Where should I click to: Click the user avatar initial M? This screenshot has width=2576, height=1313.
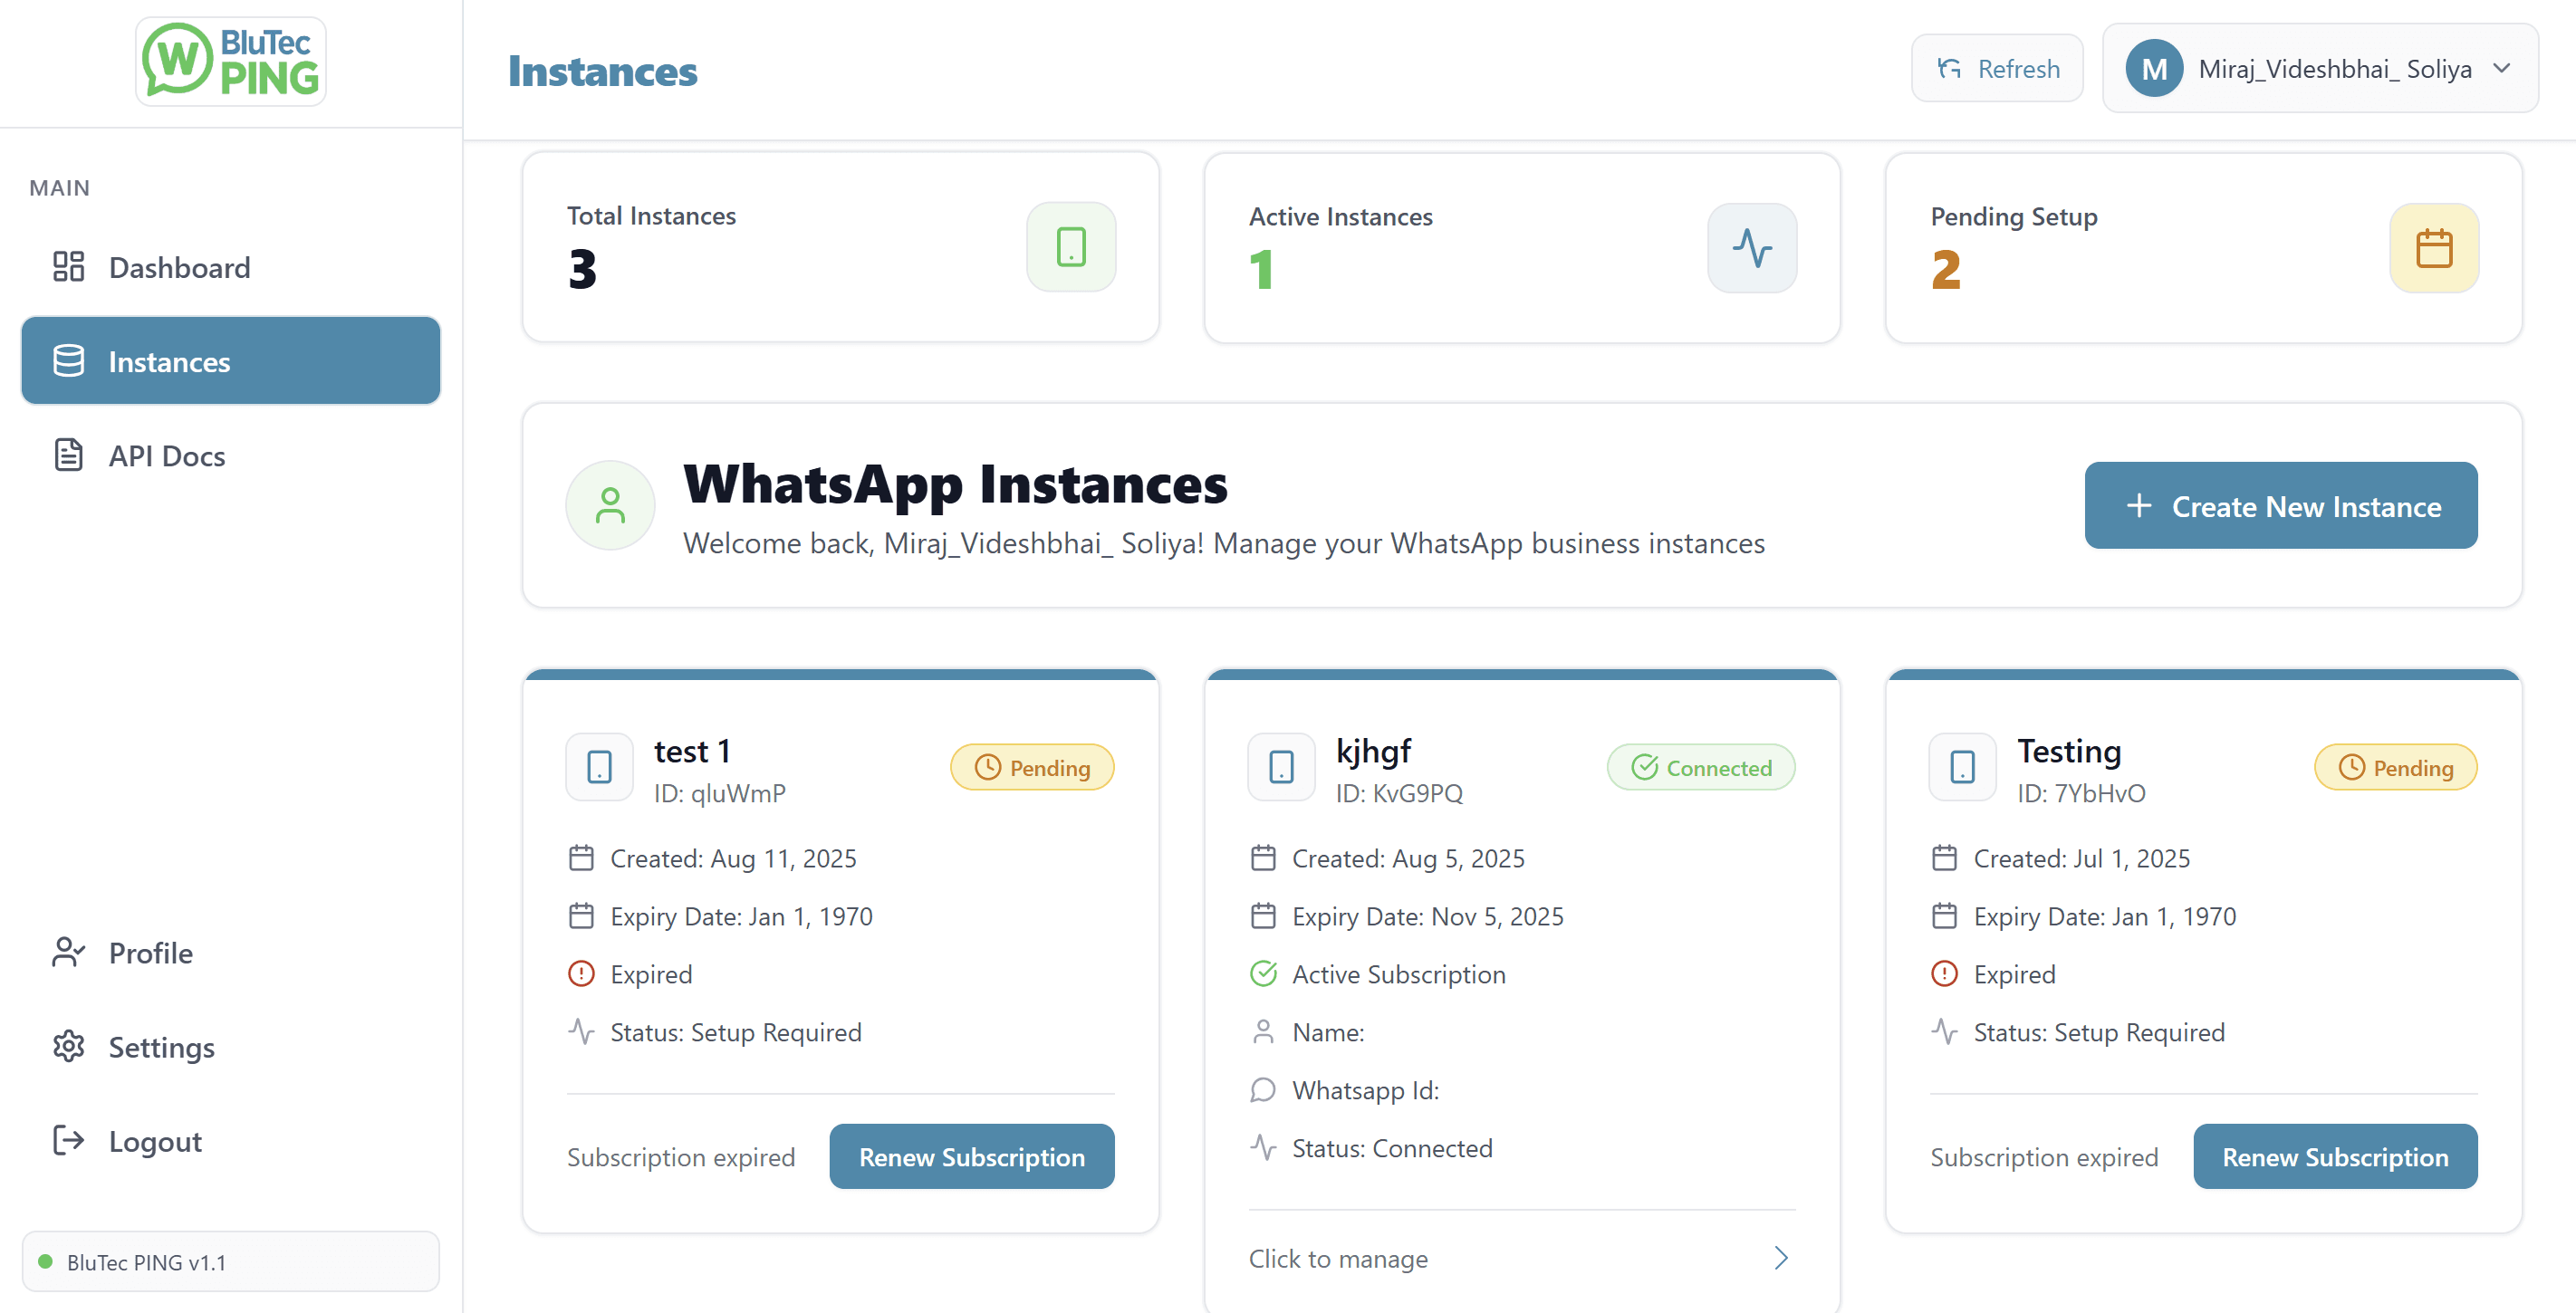[x=2154, y=68]
